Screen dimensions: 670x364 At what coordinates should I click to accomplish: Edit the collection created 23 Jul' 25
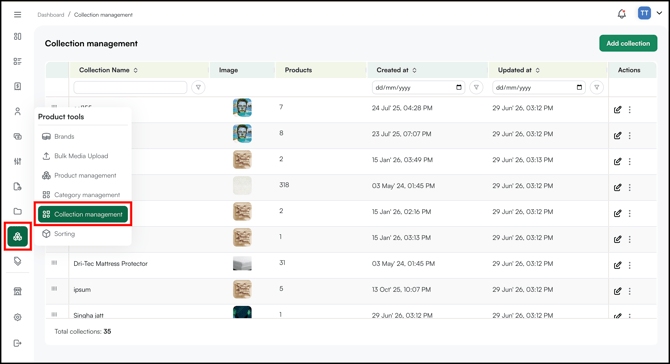click(617, 135)
